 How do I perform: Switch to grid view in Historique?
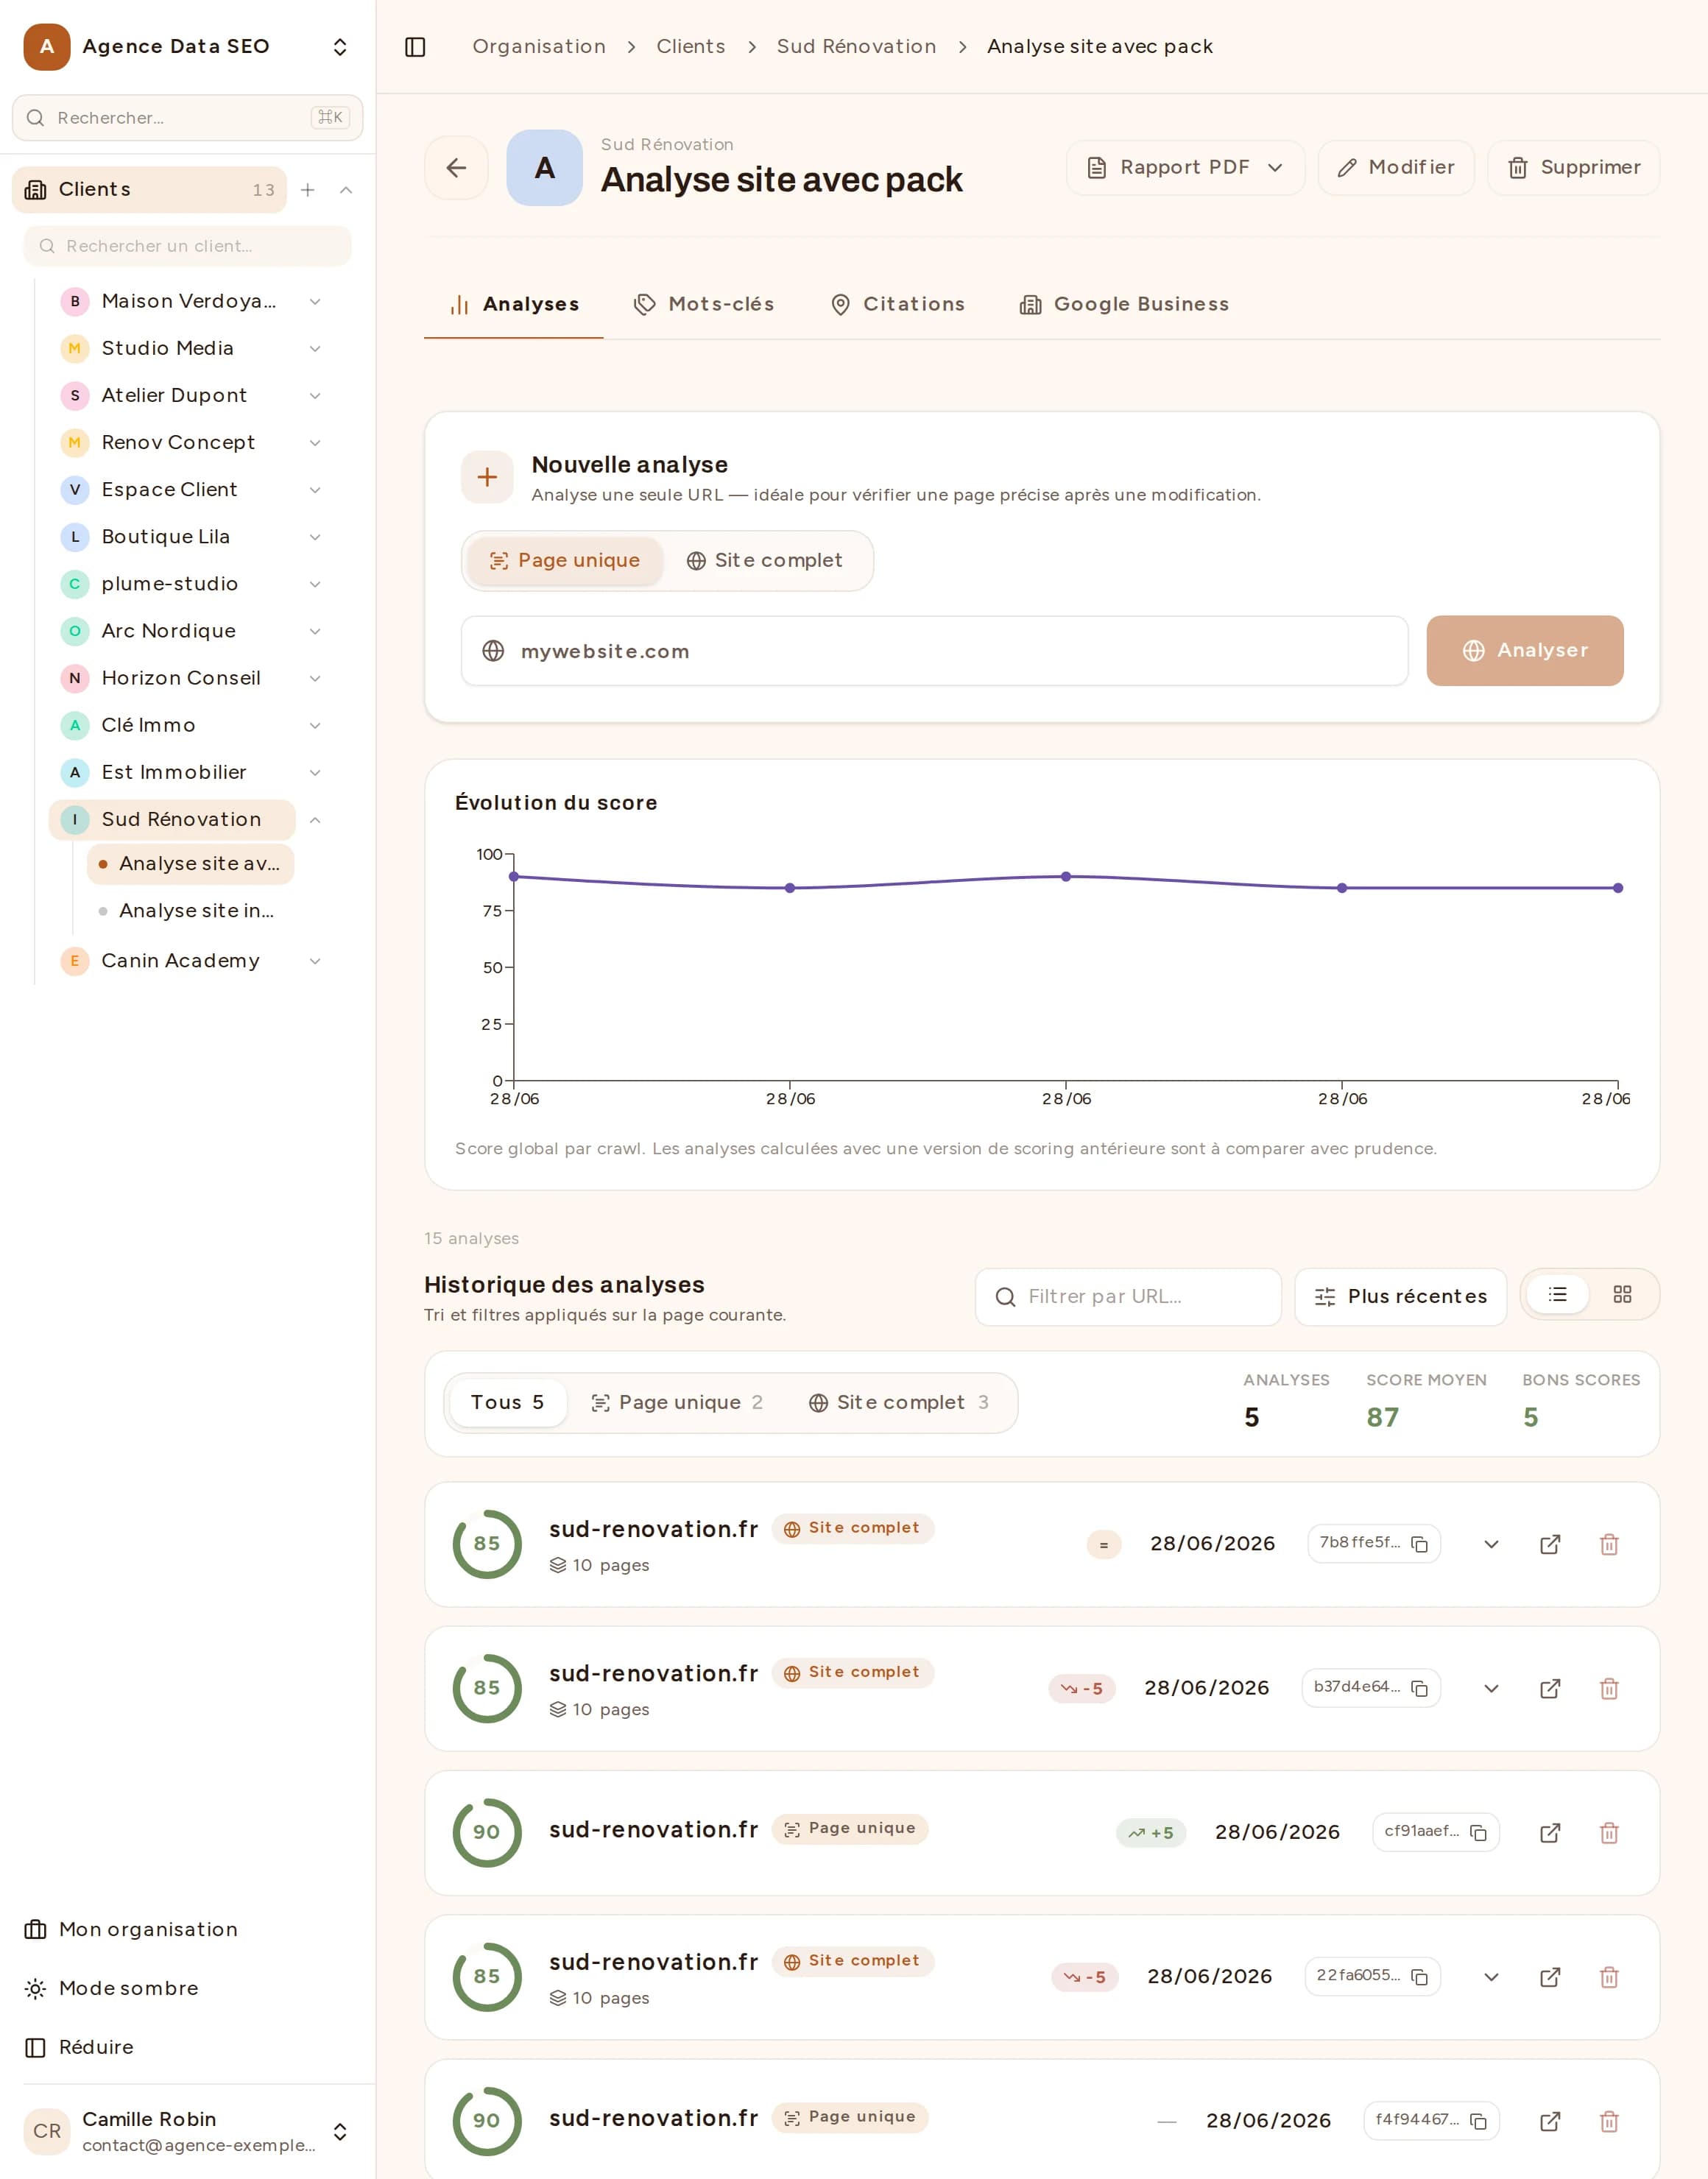click(1622, 1295)
